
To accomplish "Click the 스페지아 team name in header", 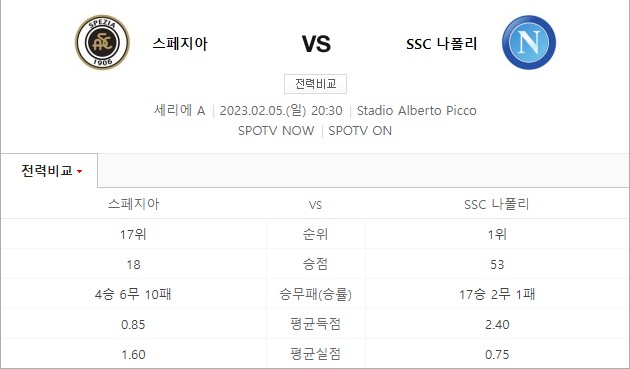I will 180,43.
